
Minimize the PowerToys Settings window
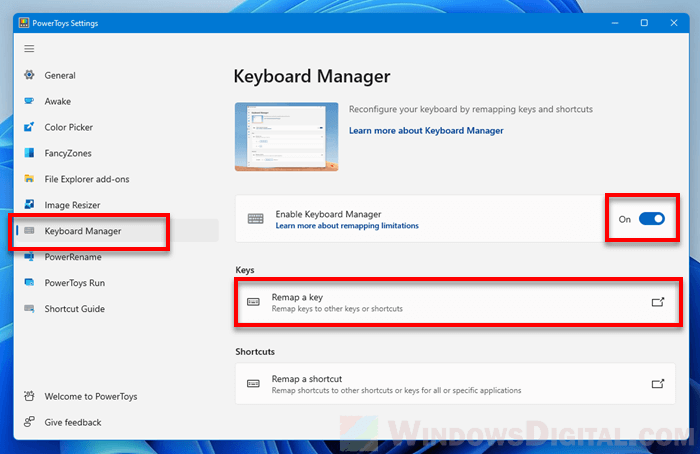click(x=615, y=23)
